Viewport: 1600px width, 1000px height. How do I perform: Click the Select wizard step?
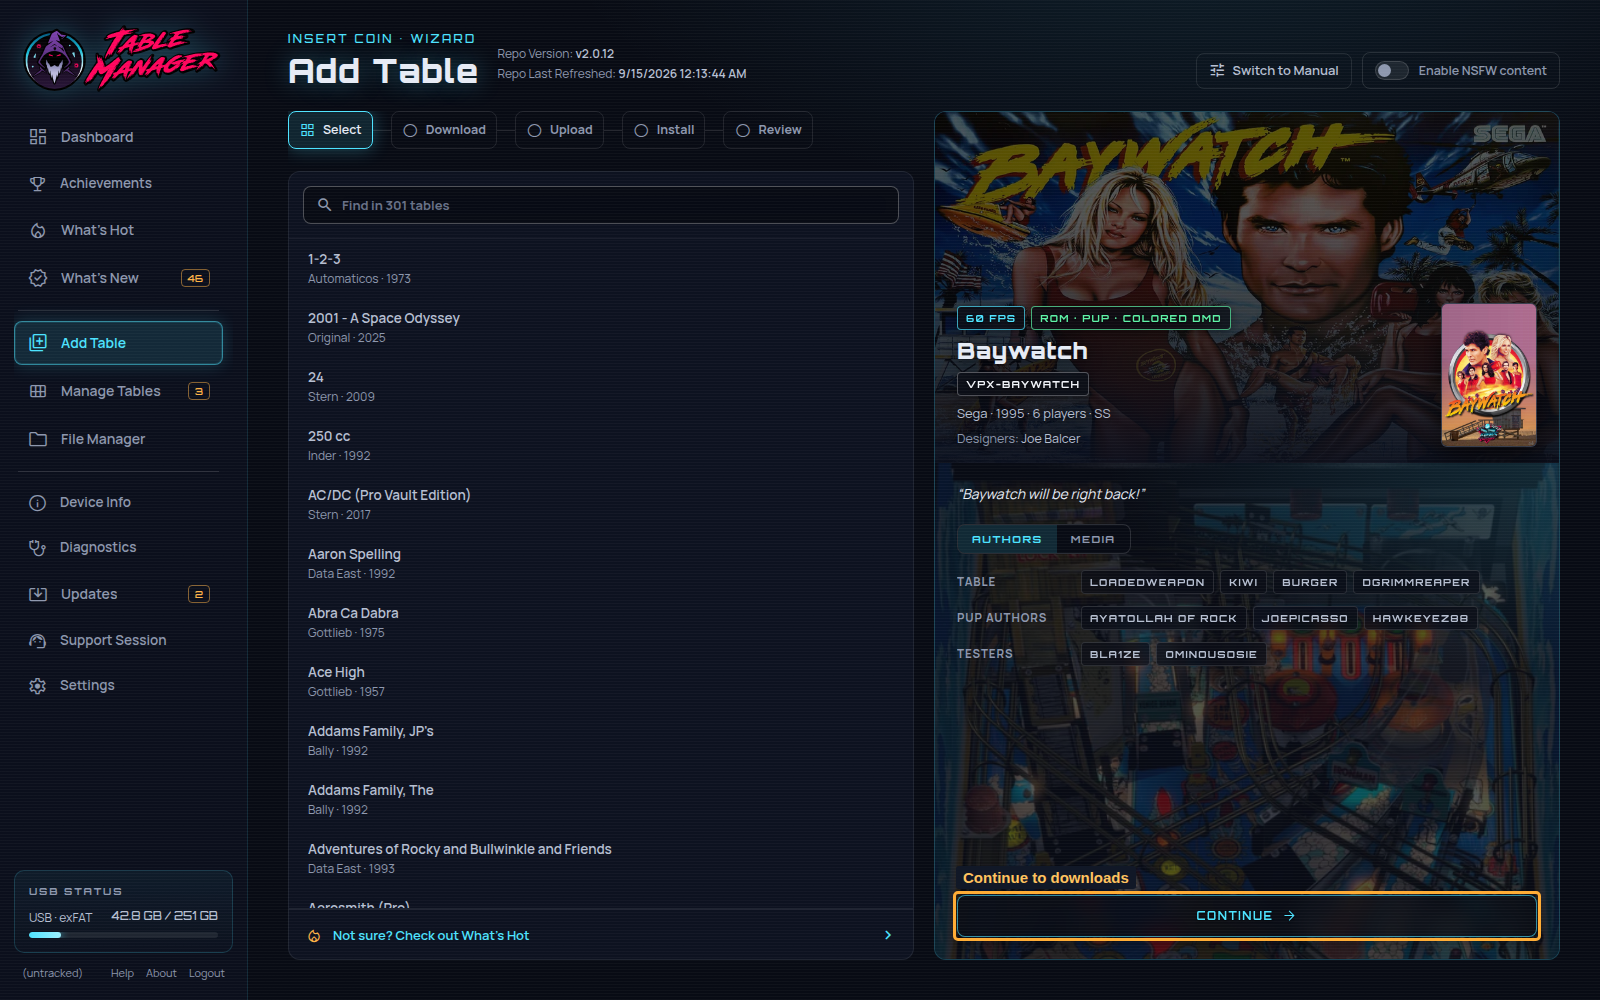[x=330, y=130]
